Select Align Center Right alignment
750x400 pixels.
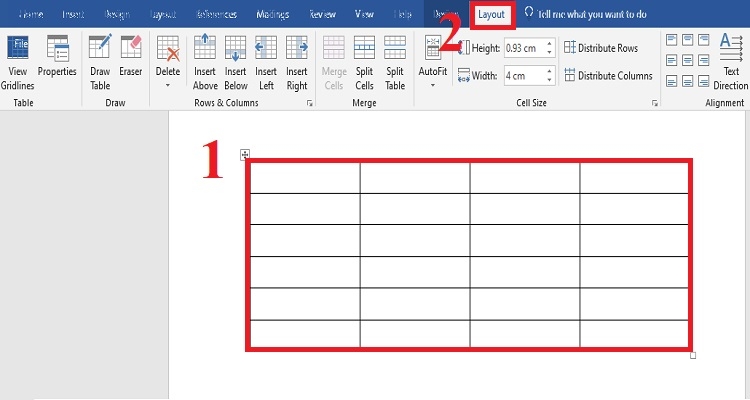click(x=703, y=60)
